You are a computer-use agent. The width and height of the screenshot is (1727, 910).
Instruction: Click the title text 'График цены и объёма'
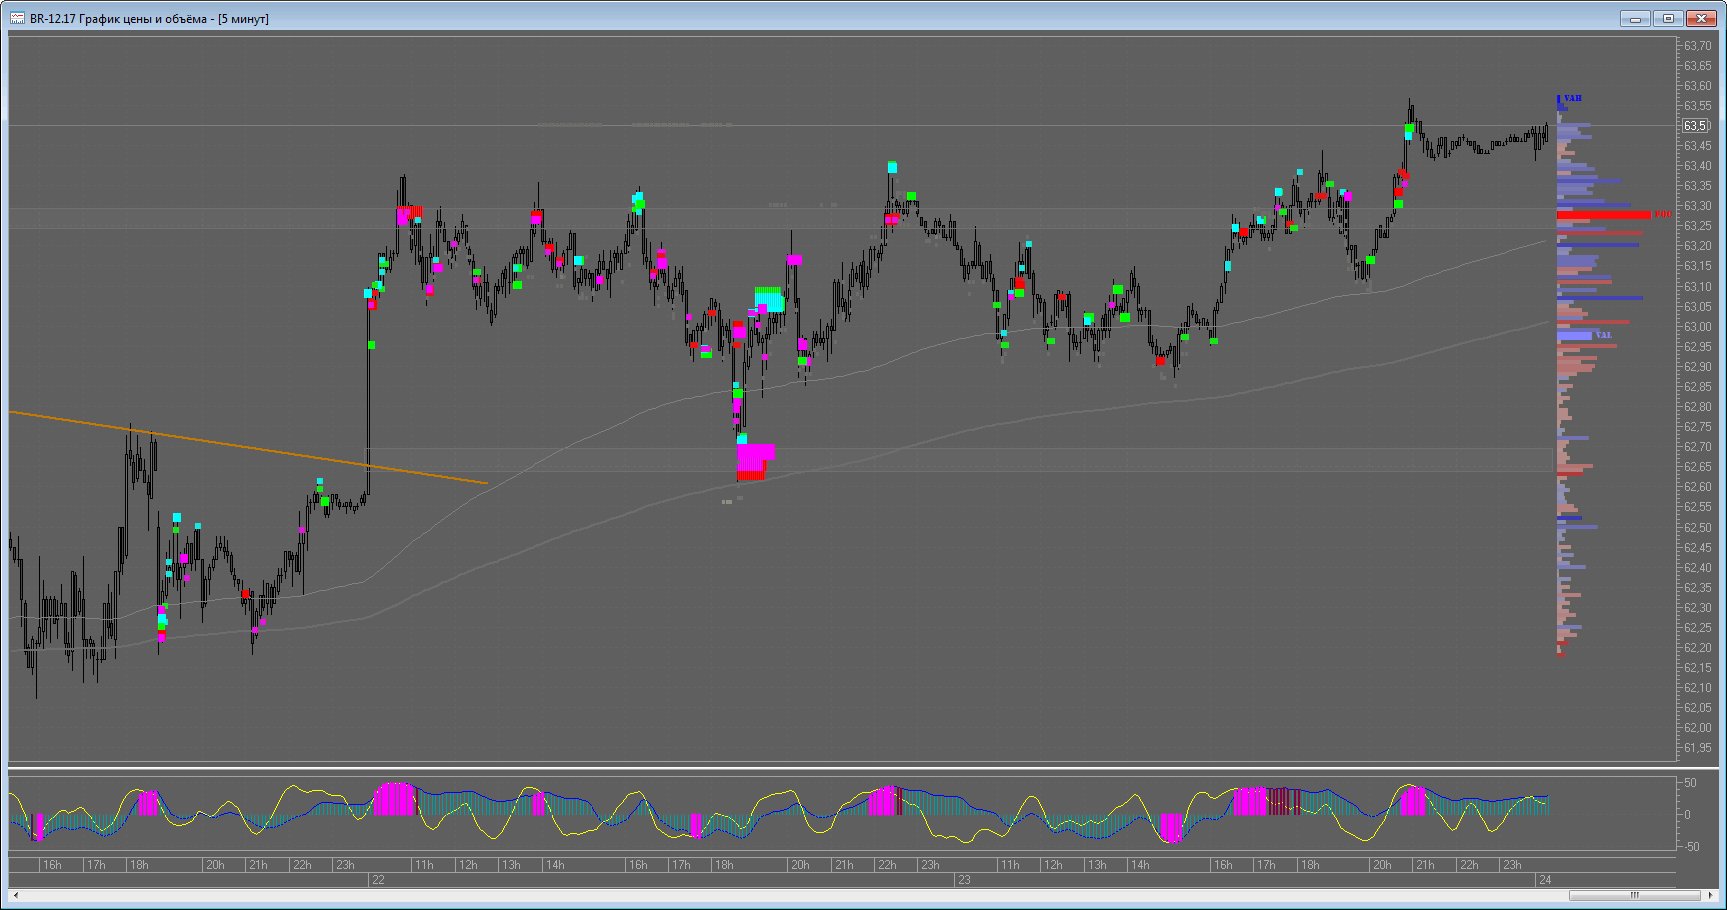143,19
